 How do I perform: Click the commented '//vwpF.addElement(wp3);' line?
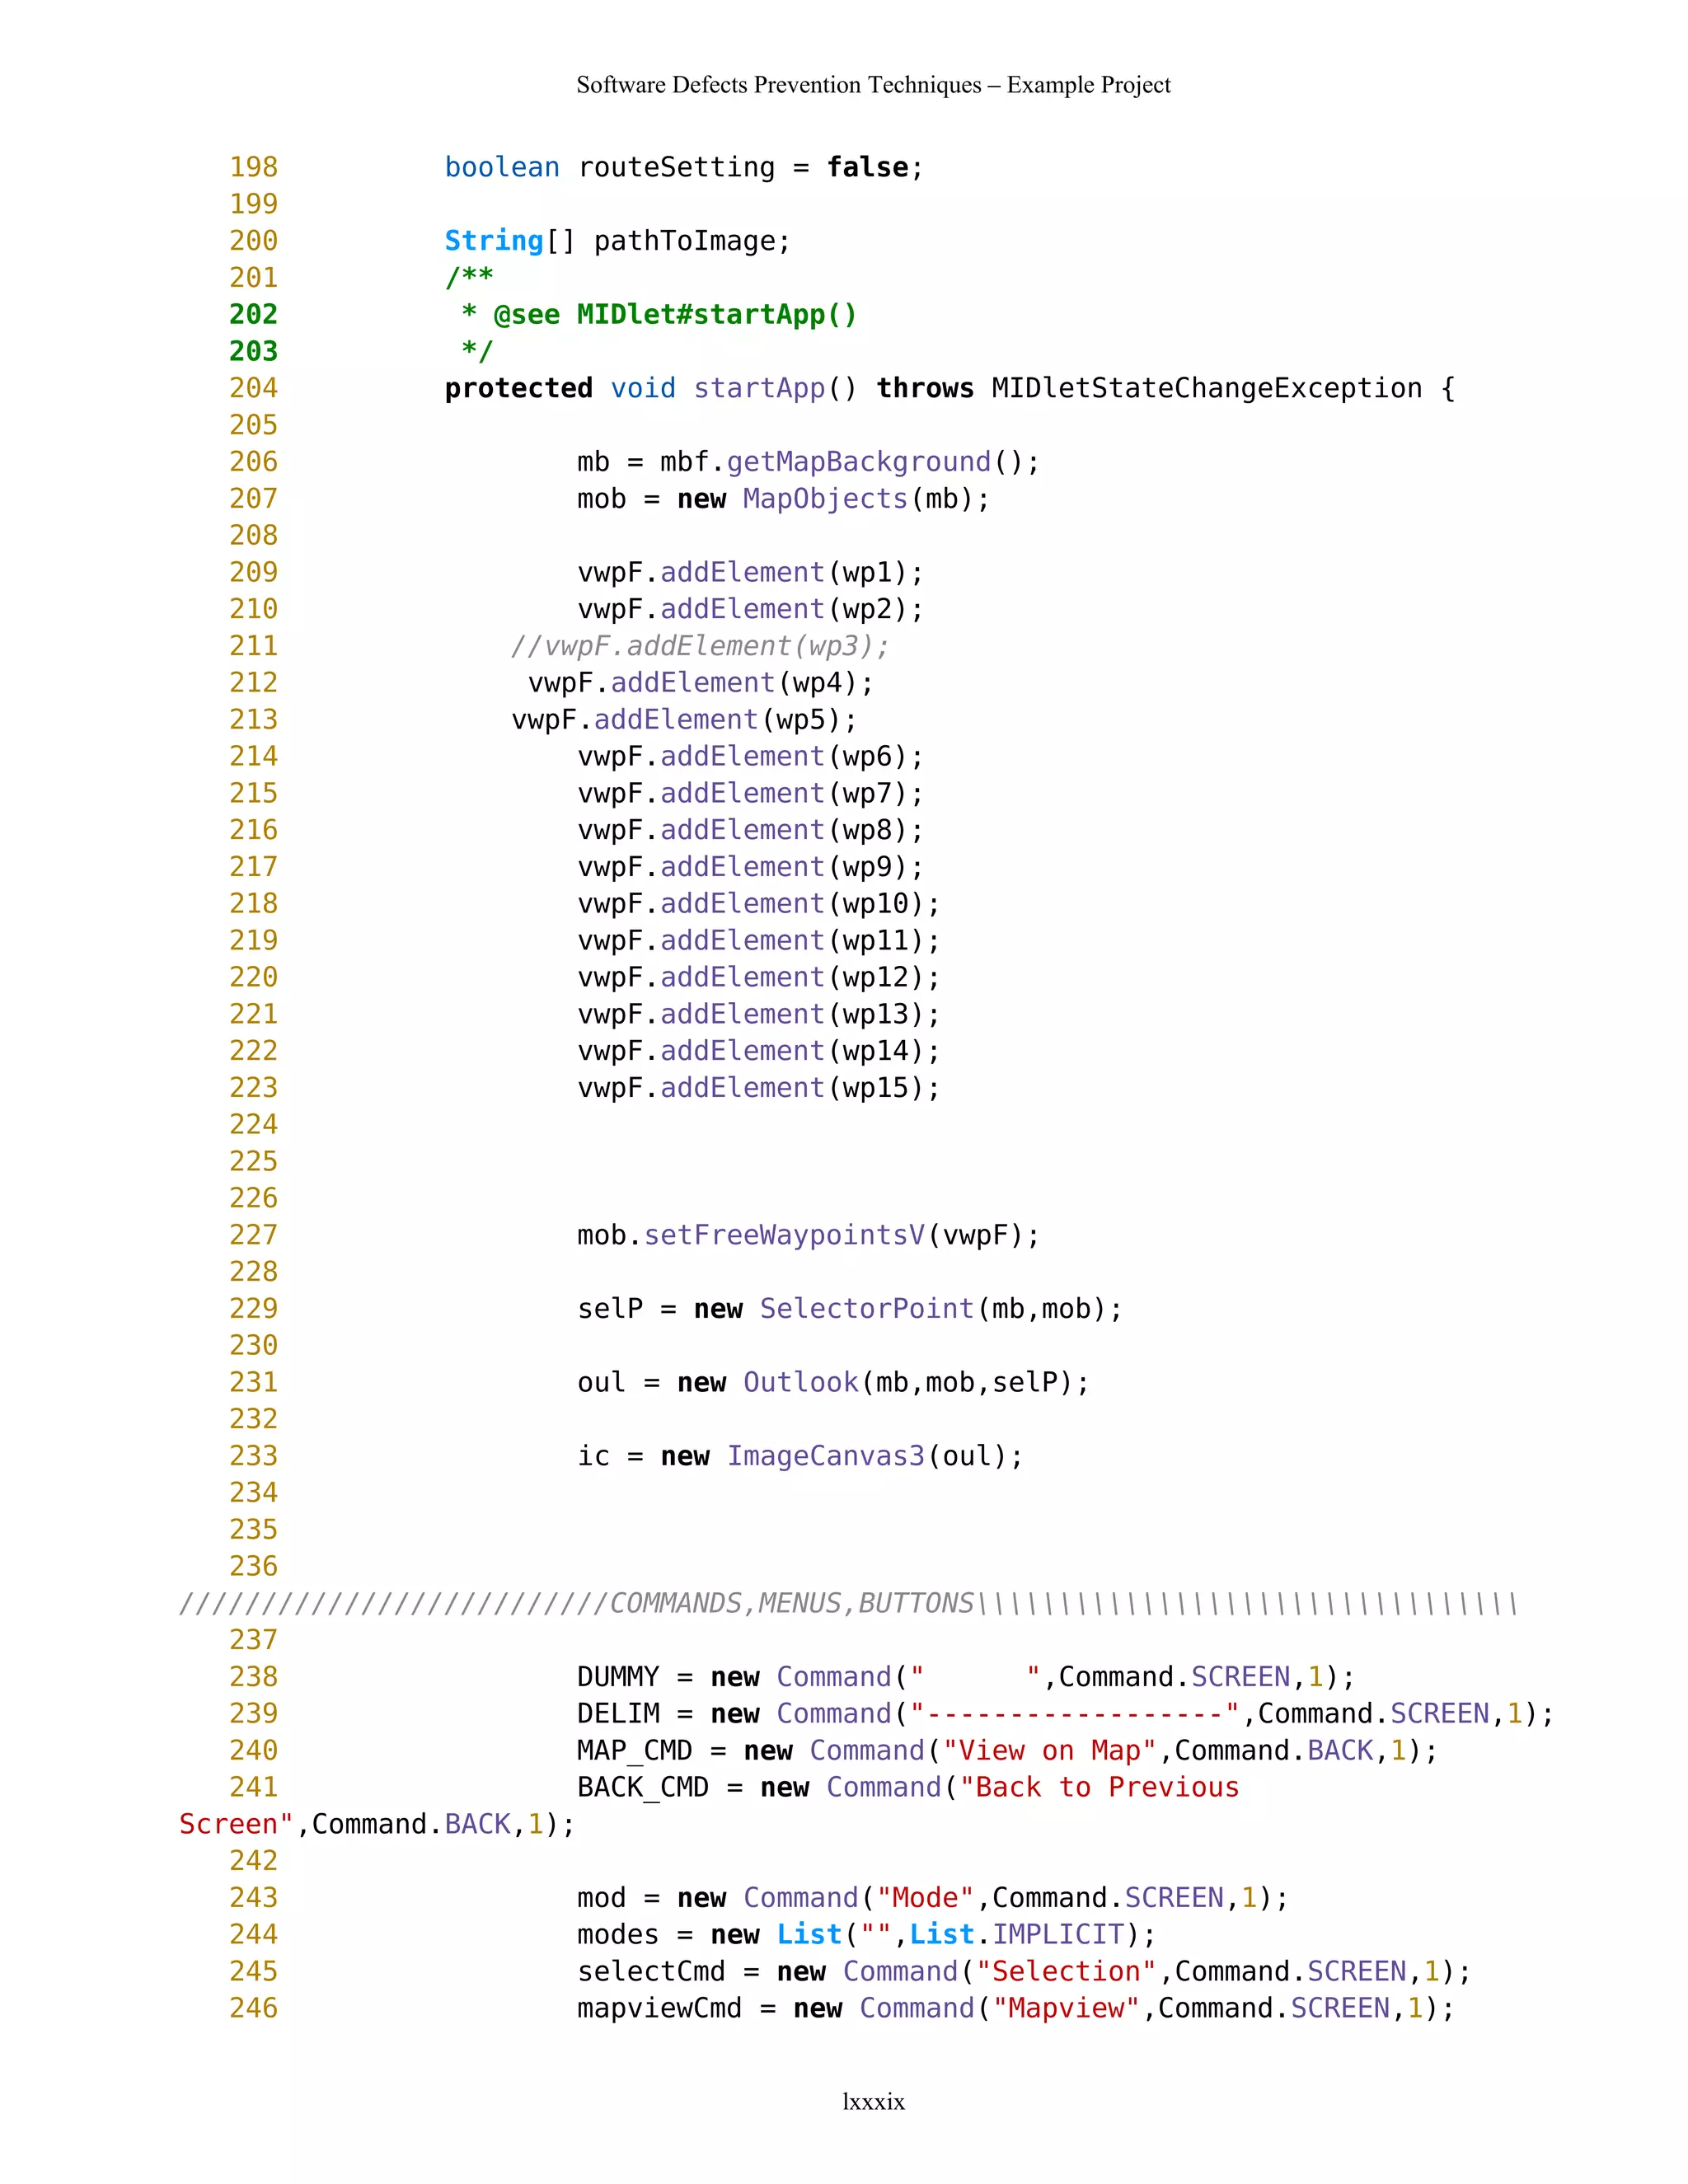pos(700,646)
